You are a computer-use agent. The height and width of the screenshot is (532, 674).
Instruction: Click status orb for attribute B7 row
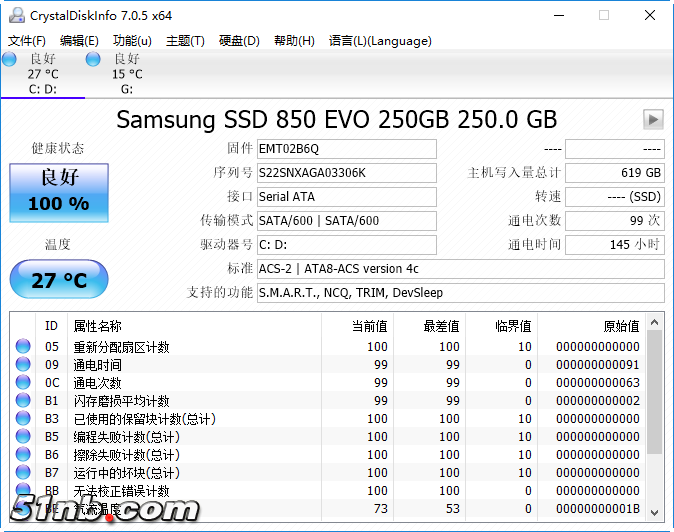click(x=23, y=472)
